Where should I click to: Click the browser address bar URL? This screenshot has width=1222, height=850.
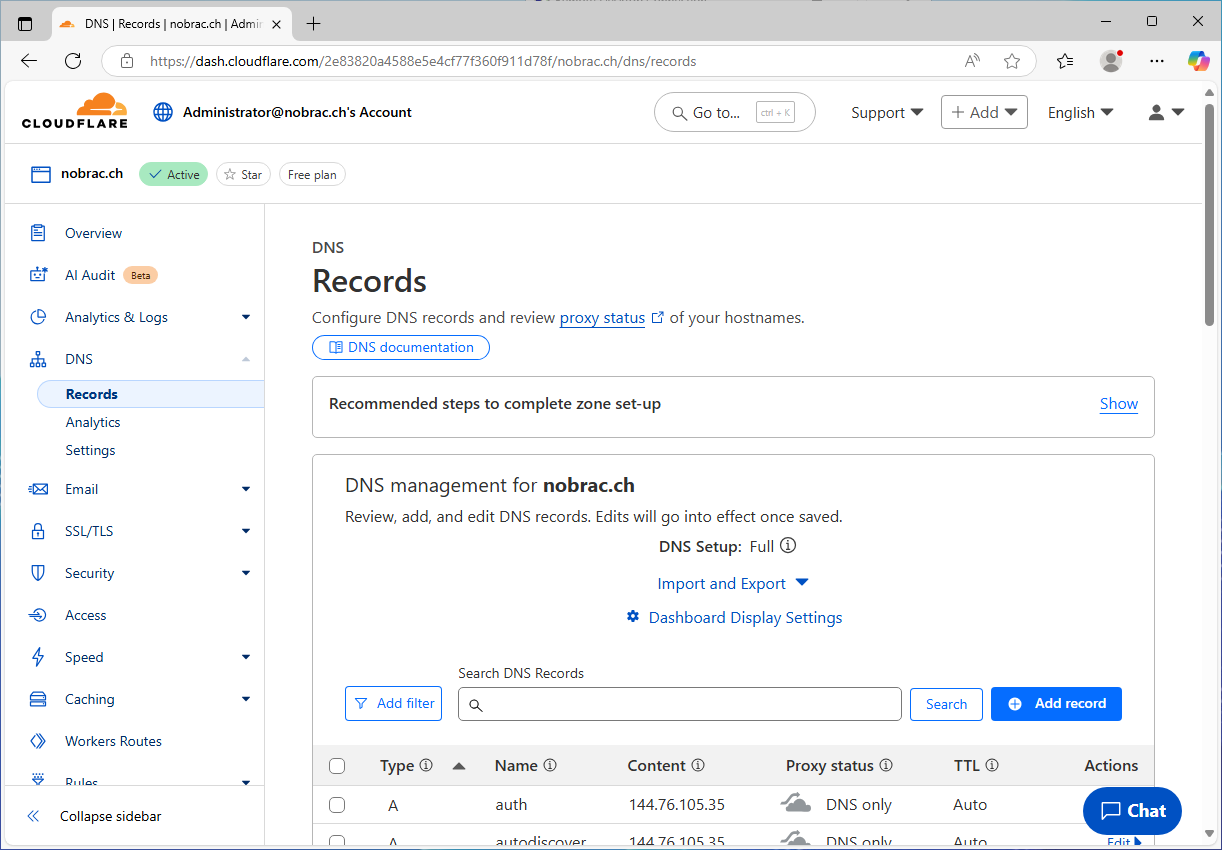(x=423, y=61)
